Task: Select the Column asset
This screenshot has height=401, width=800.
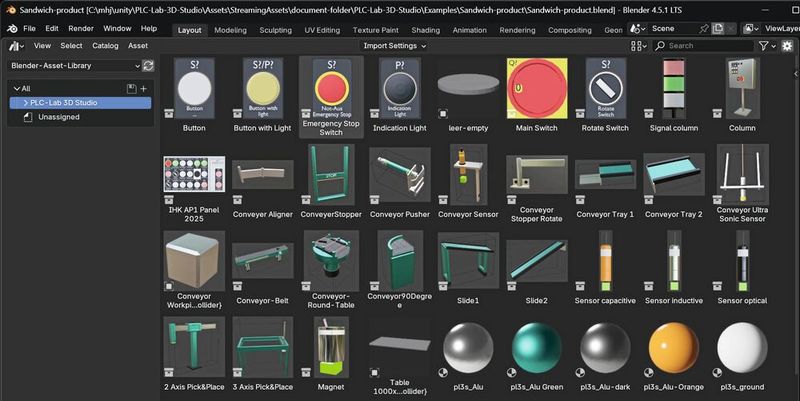Action: tap(742, 95)
